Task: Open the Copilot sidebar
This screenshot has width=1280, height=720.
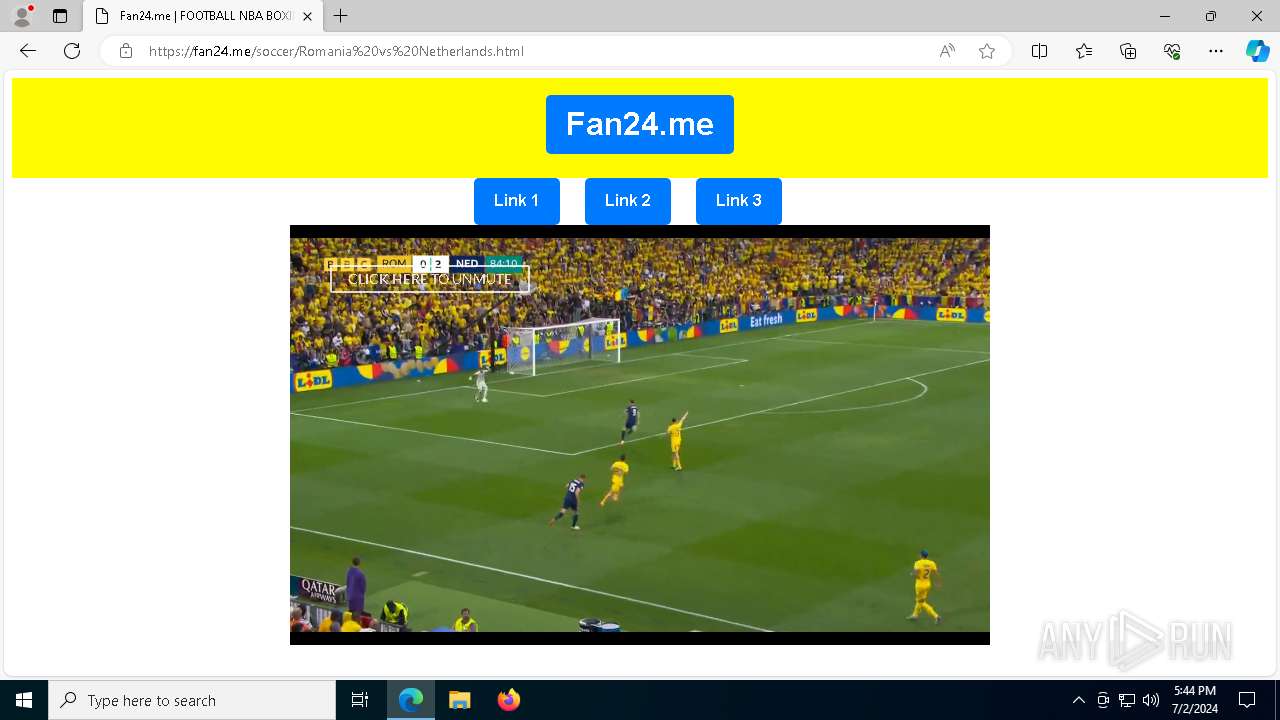Action: [x=1257, y=51]
